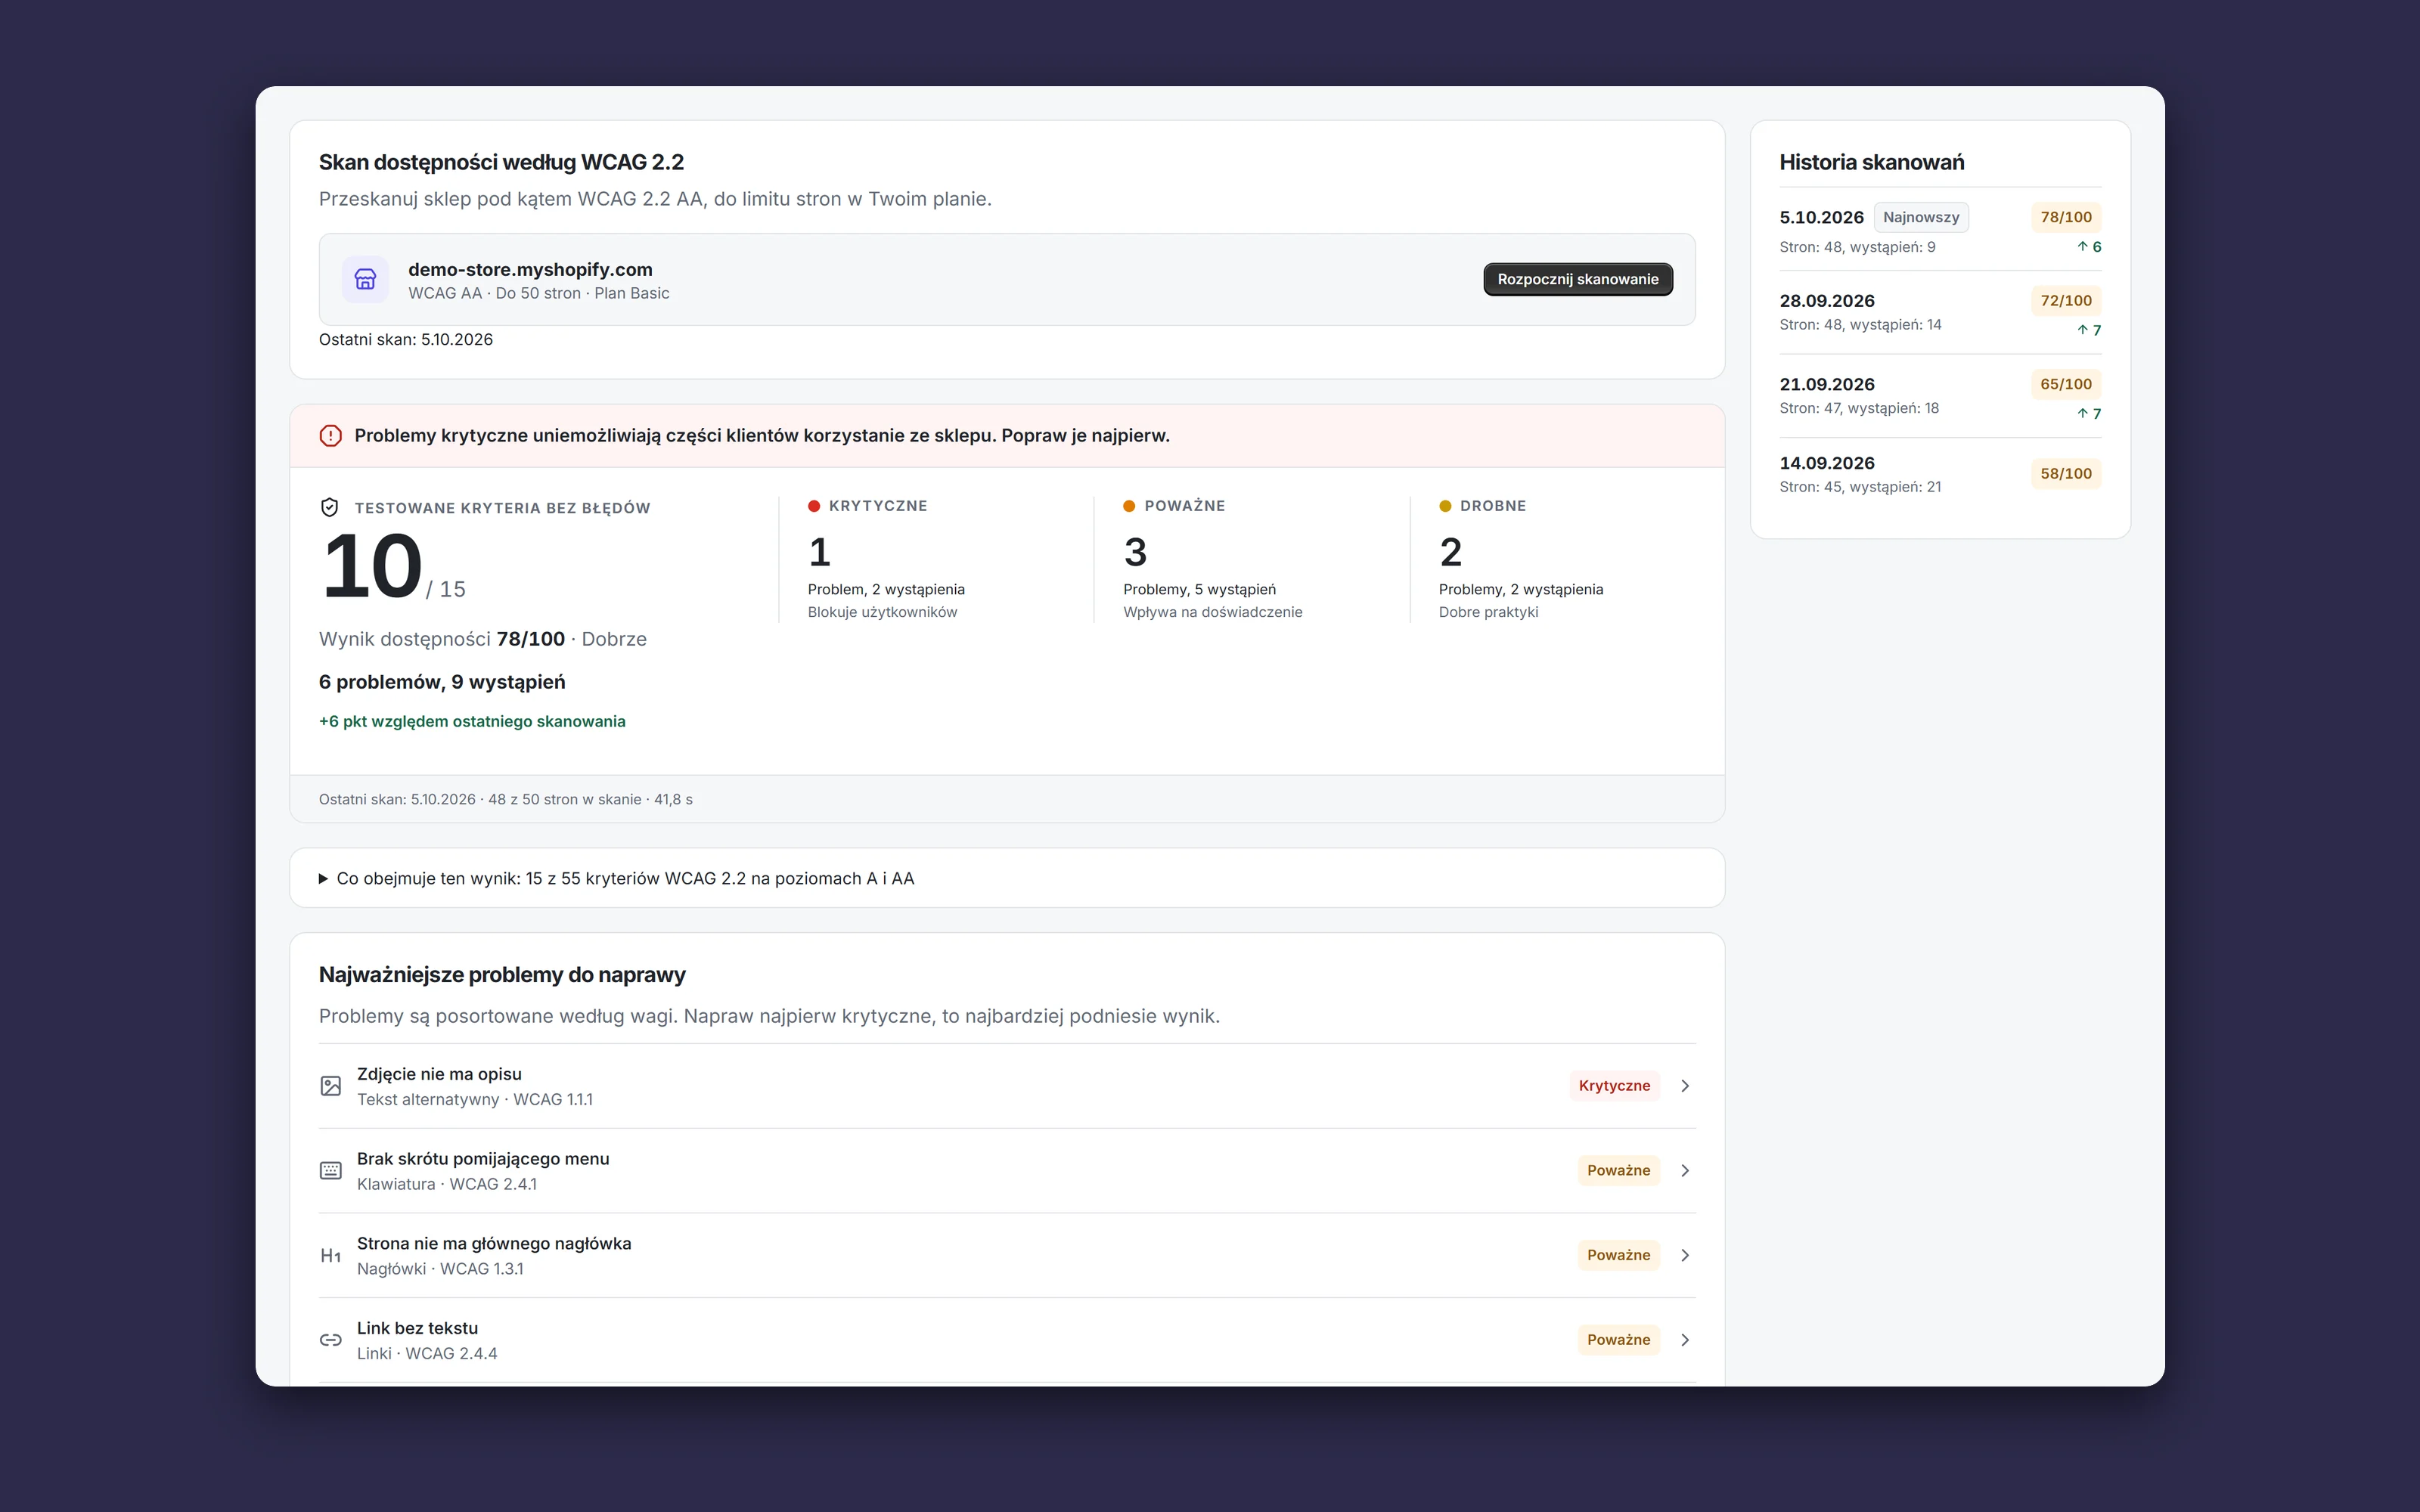
Task: Click the green up arrow on the 5.10.2026 scan
Action: click(x=2083, y=246)
